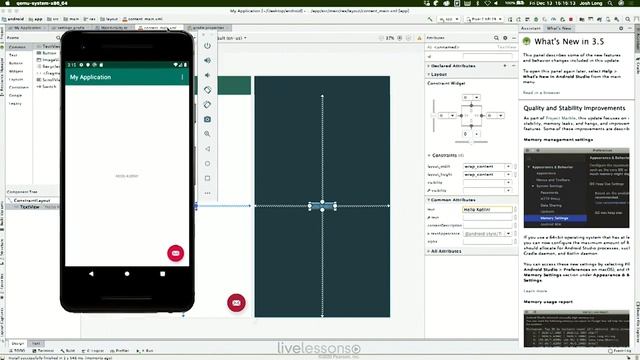This screenshot has width=640, height=360.
Task: Open the layout_width wrap_content dropdown
Action: (508, 167)
